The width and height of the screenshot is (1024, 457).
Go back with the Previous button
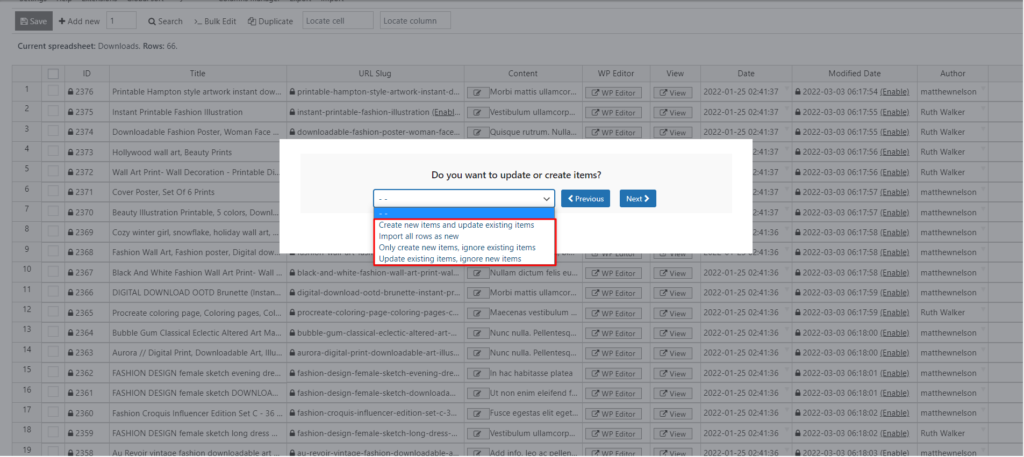[x=585, y=198]
